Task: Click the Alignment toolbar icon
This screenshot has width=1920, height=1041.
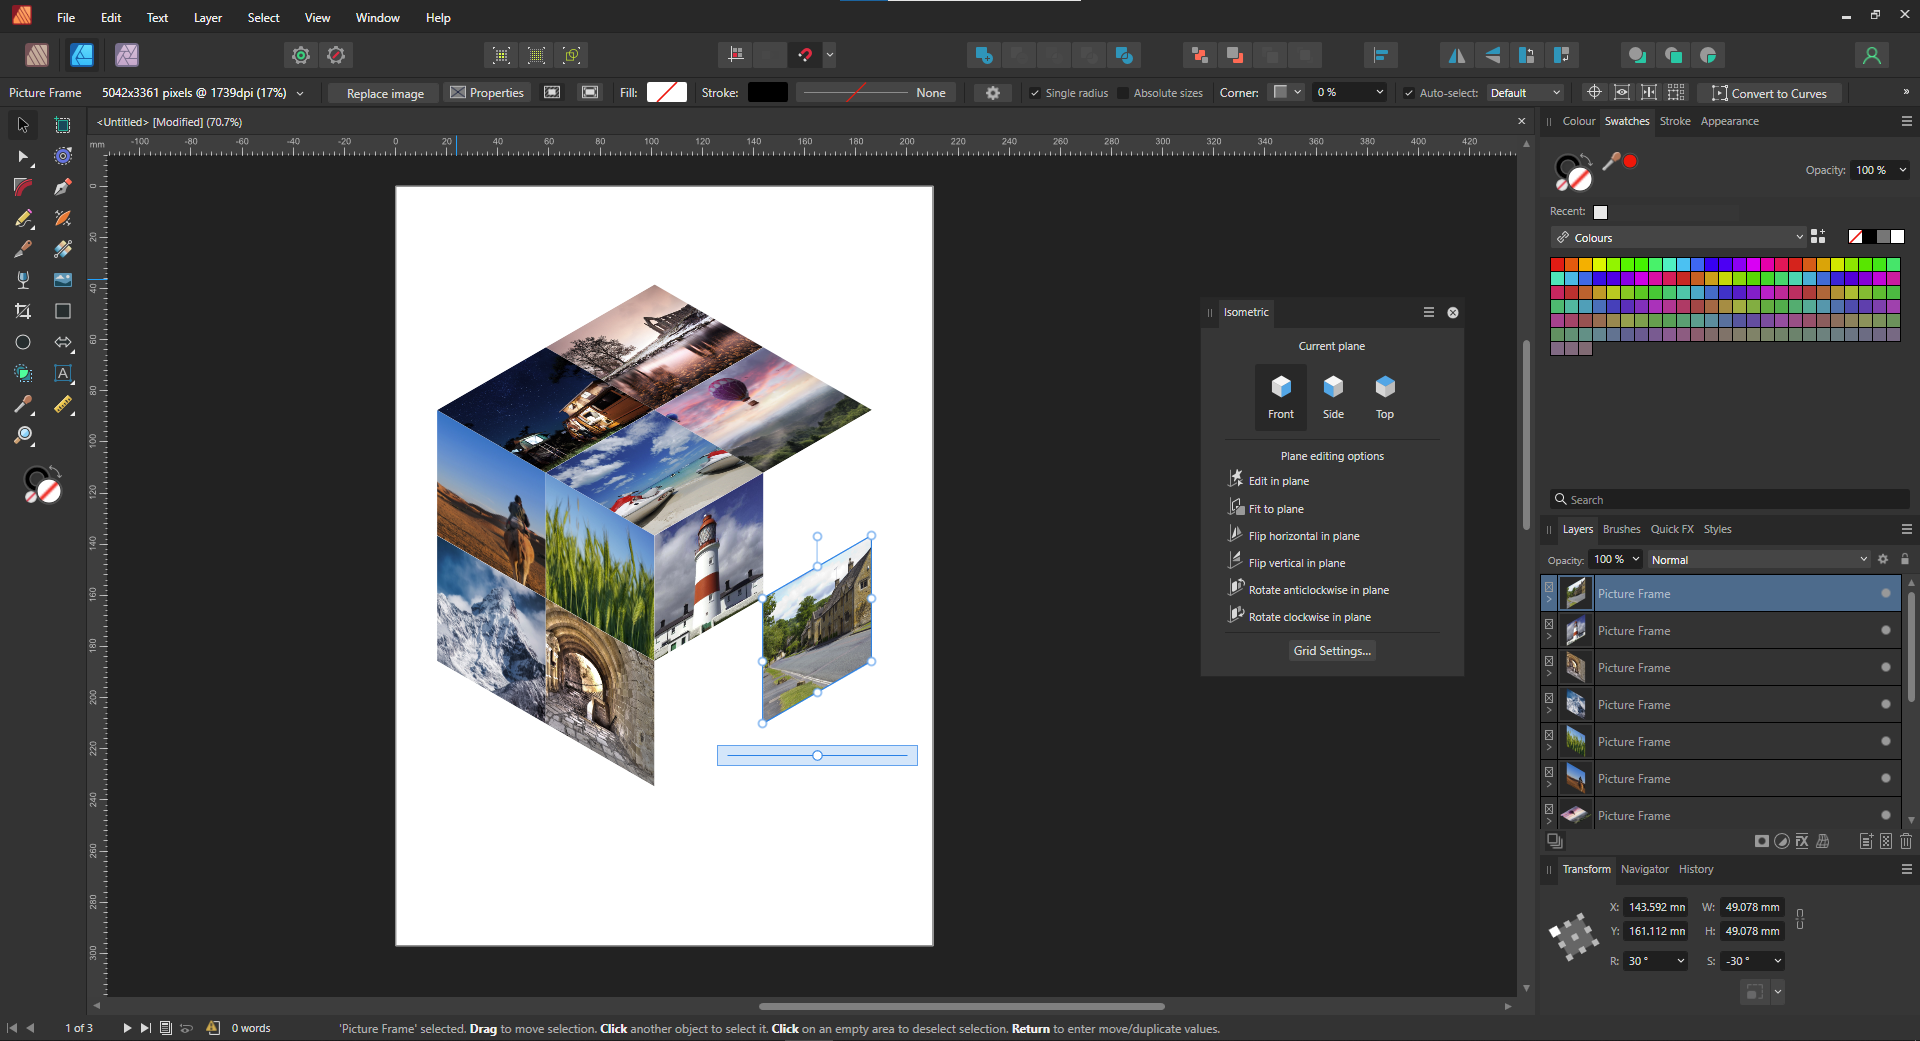Action: tap(1381, 55)
